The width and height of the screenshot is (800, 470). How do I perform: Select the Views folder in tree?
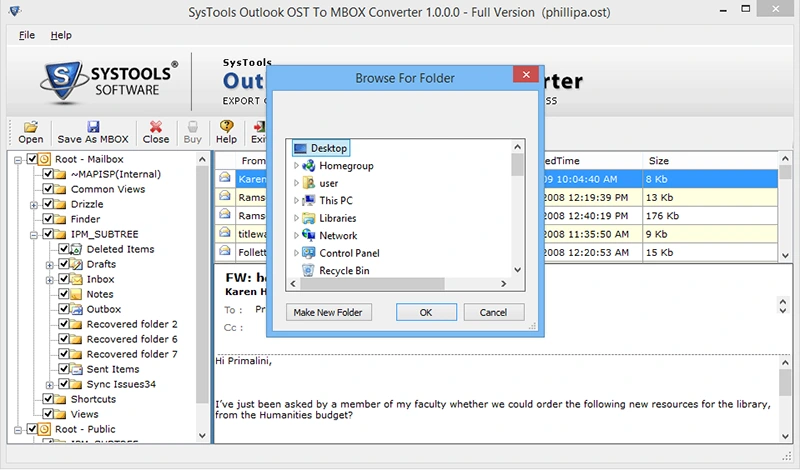coord(84,414)
